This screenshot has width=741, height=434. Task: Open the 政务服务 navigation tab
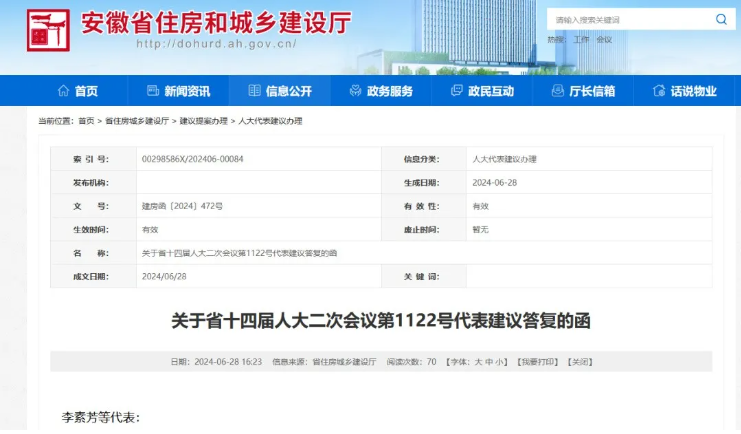[389, 91]
